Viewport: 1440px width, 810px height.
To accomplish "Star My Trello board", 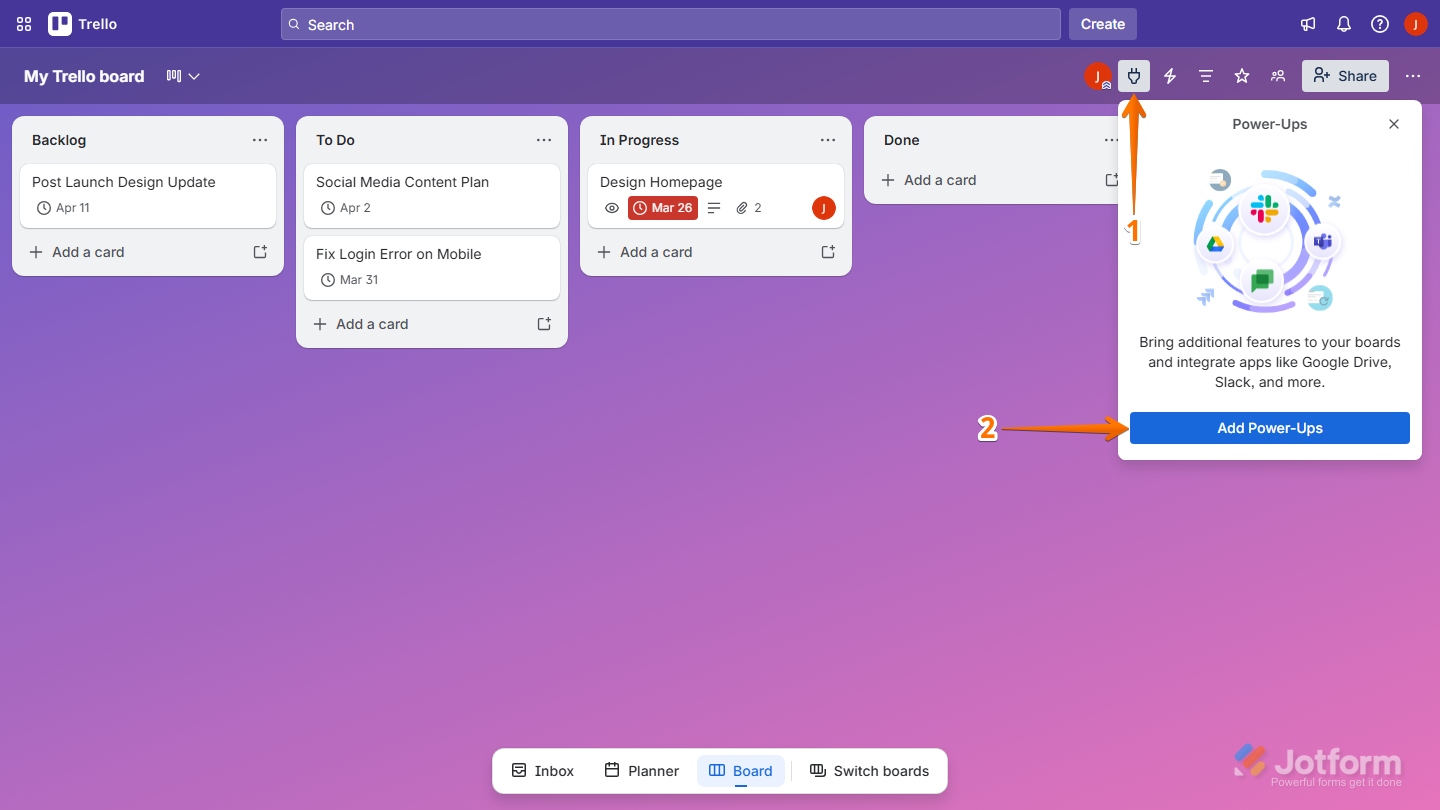I will (1241, 76).
